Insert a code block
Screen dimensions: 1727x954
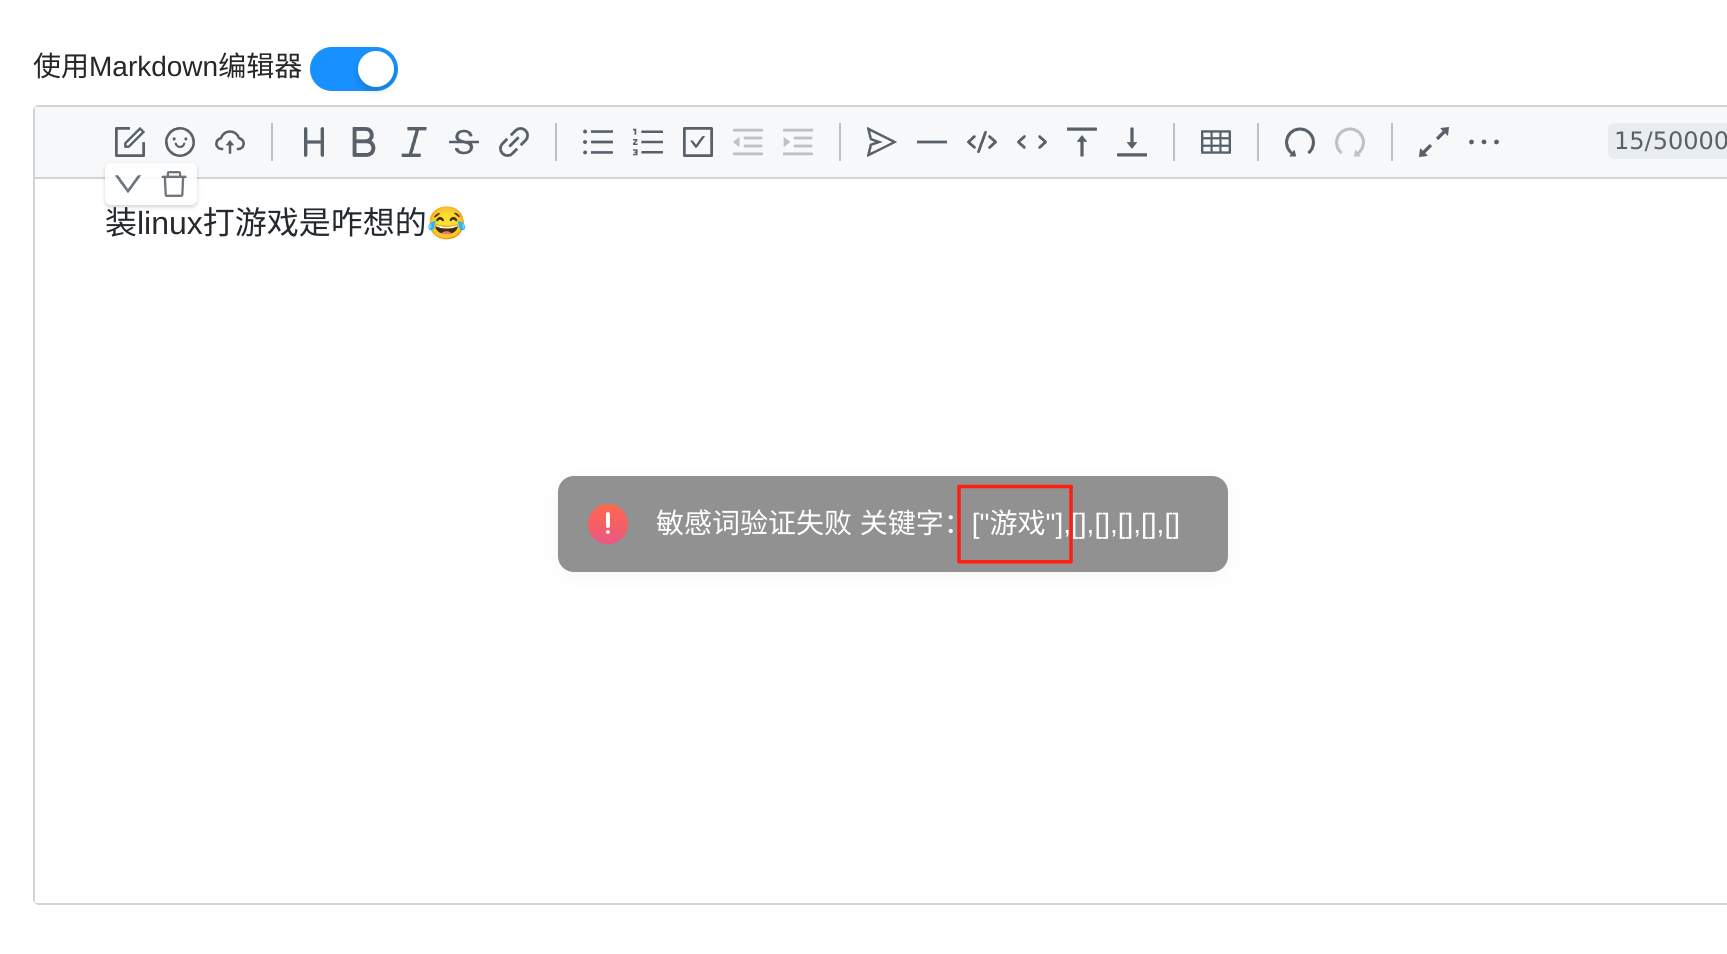(982, 142)
